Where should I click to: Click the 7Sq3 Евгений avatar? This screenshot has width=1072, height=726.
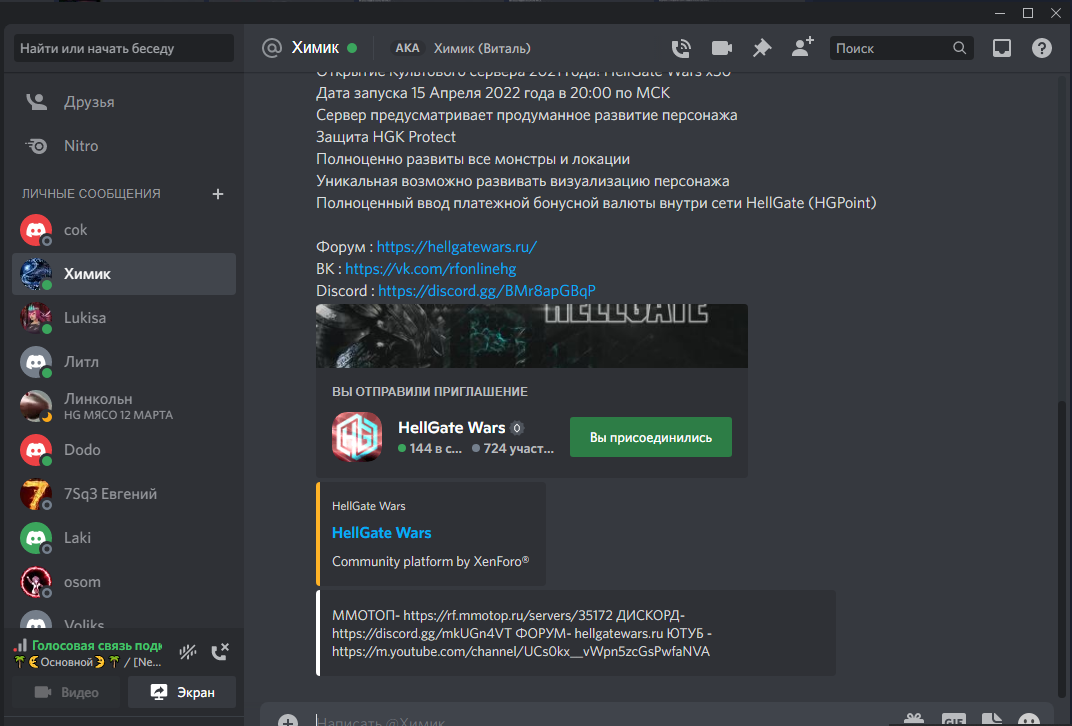[36, 494]
